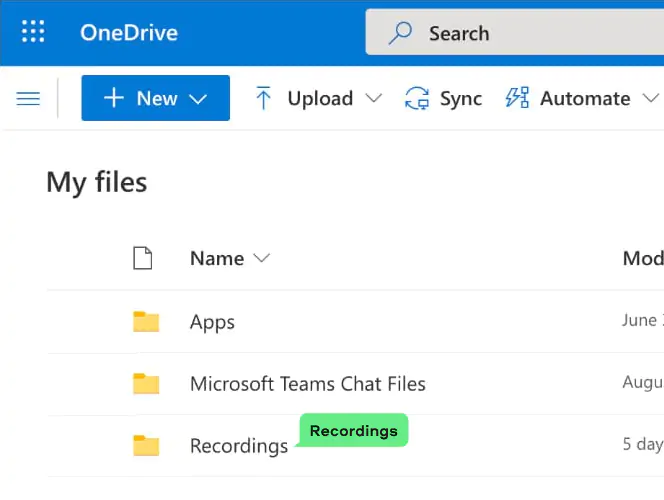Click the magnifier search icon
664x500 pixels.
pyautogui.click(x=400, y=33)
